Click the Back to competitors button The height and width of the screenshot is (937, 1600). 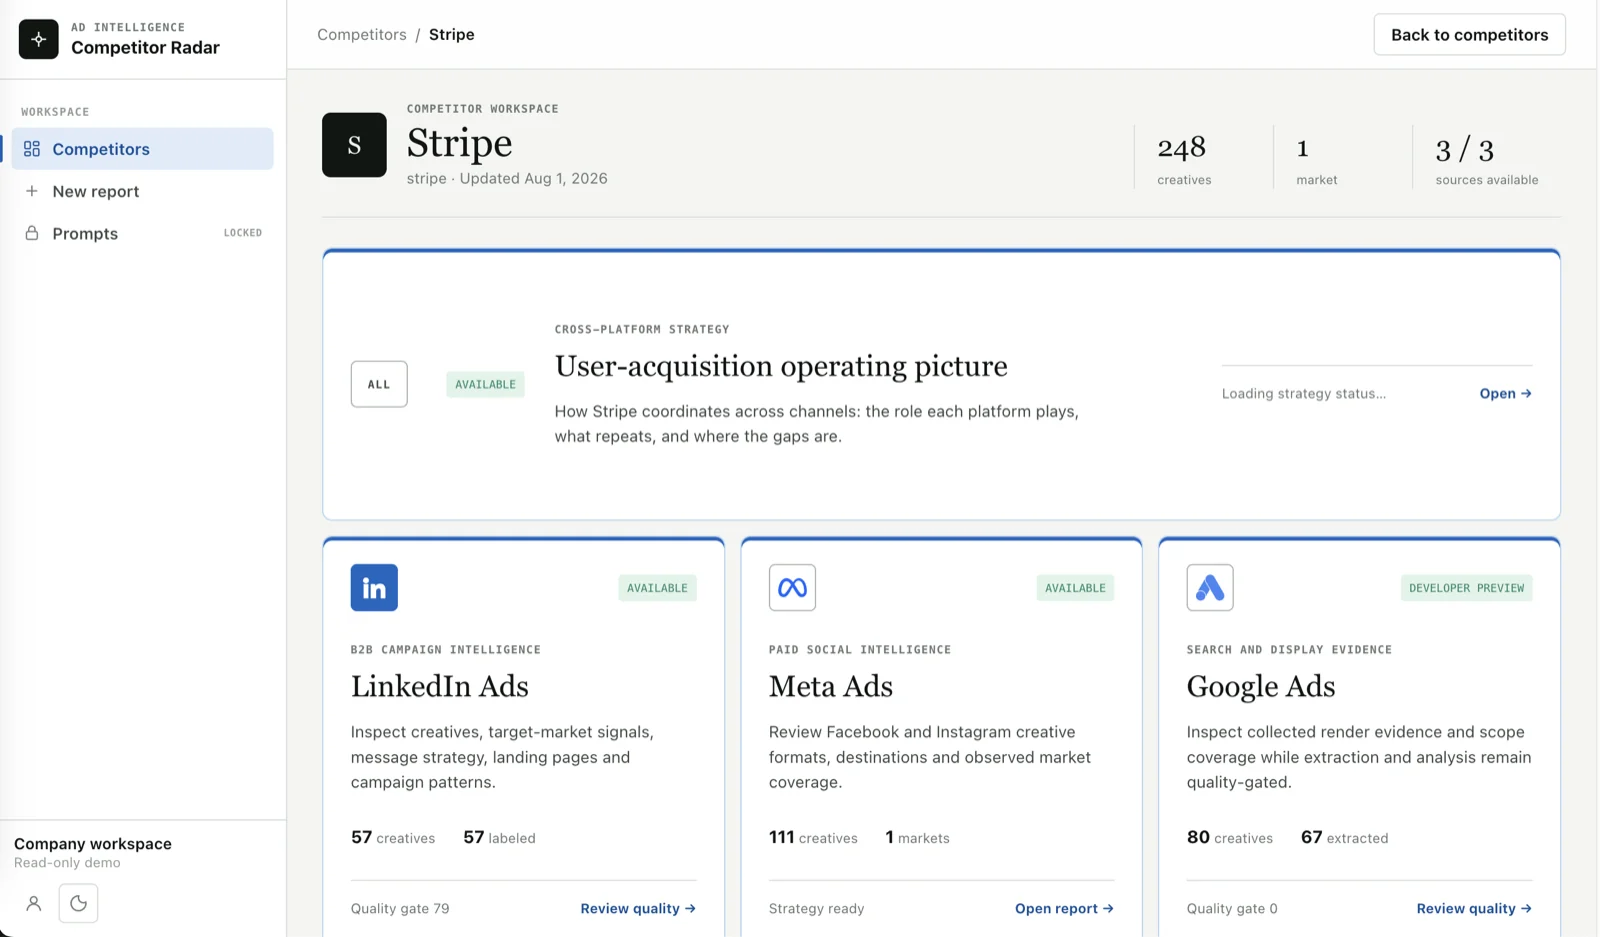[1469, 35]
